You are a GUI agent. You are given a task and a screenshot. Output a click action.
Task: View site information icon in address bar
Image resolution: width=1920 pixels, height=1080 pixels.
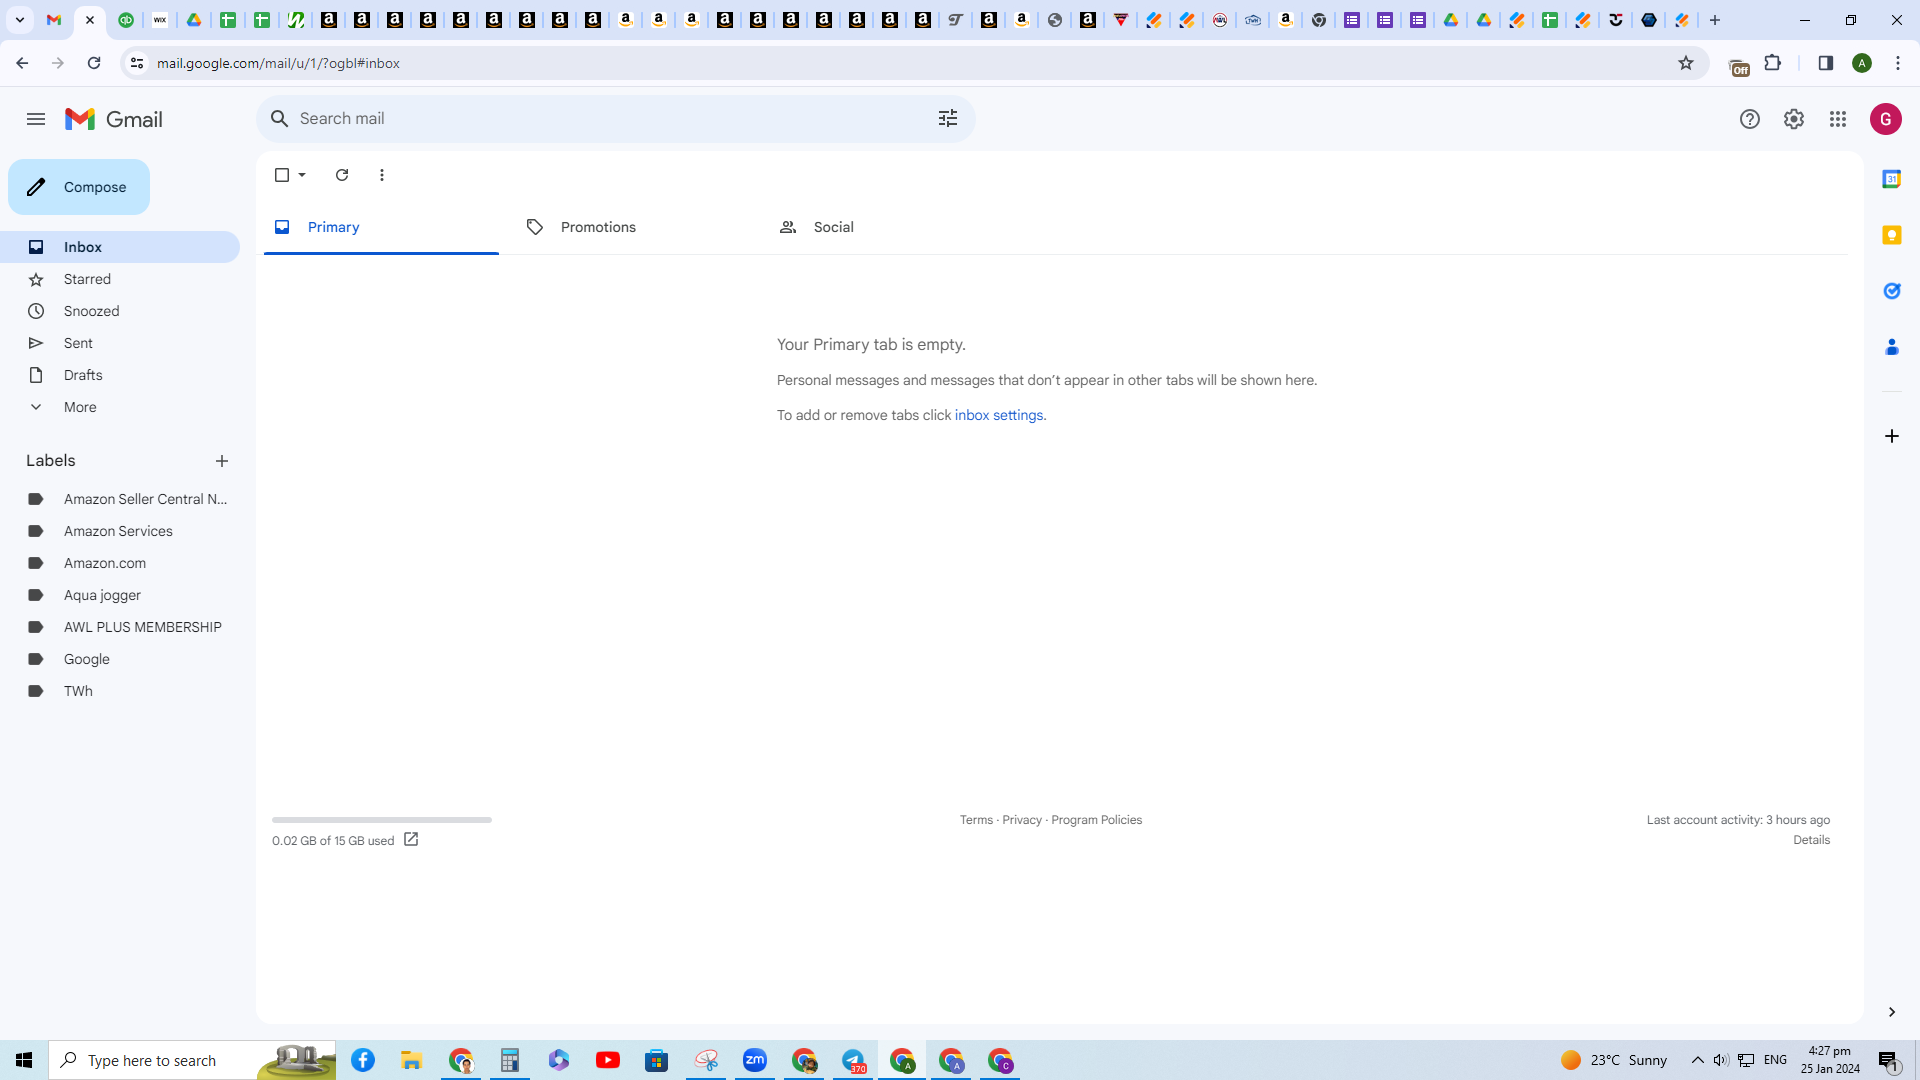pos(137,63)
